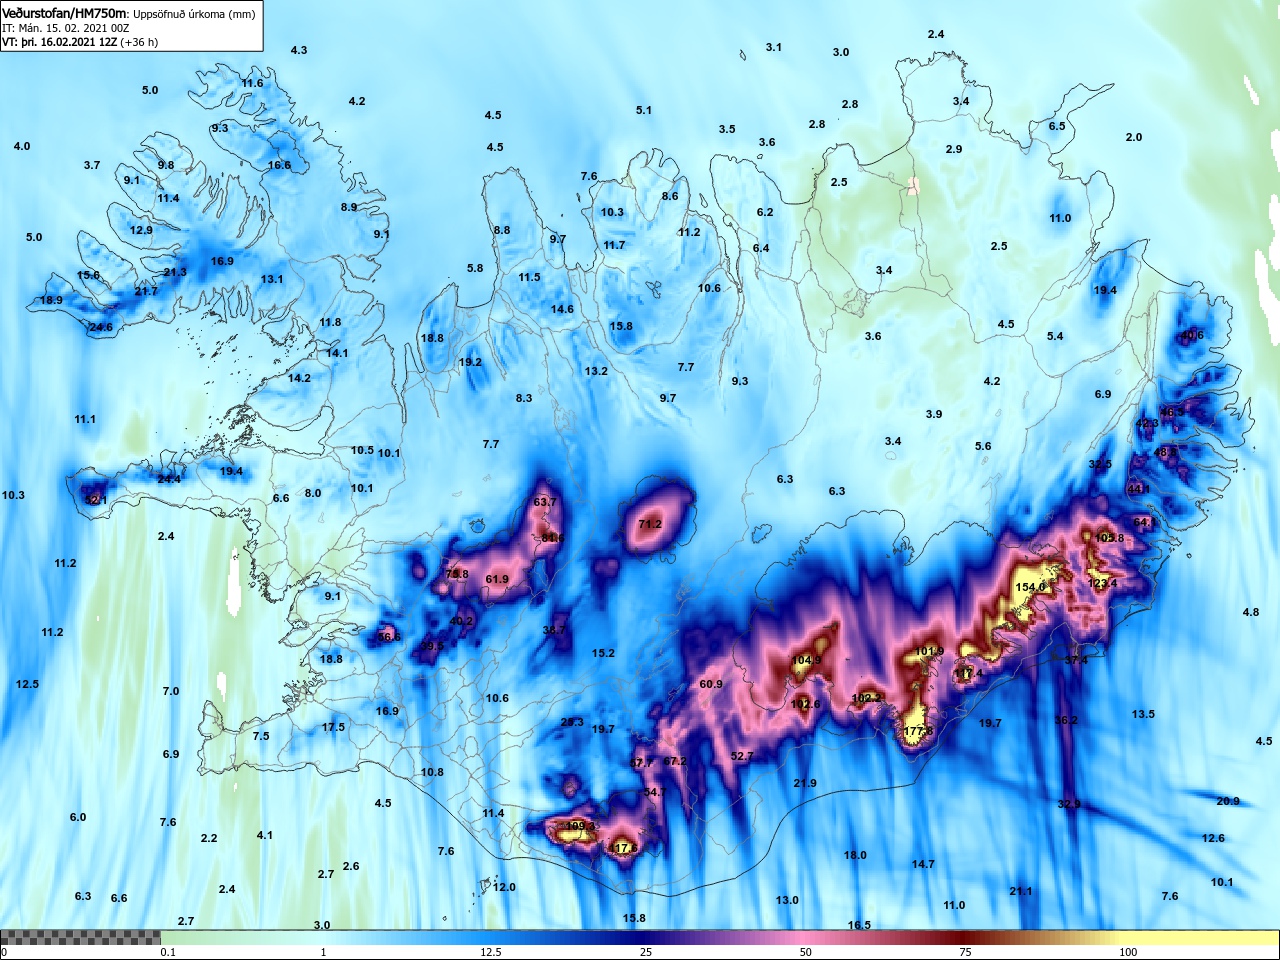
Task: Click the 12.9 value on the map
Action: point(141,230)
